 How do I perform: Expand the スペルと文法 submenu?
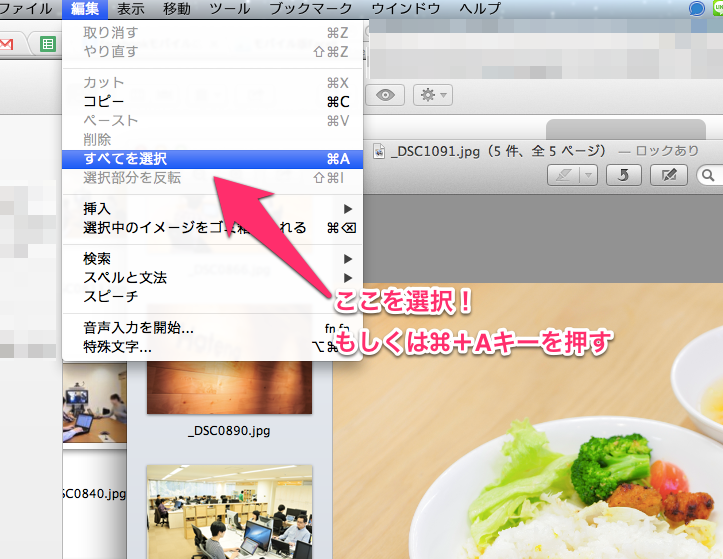213,278
